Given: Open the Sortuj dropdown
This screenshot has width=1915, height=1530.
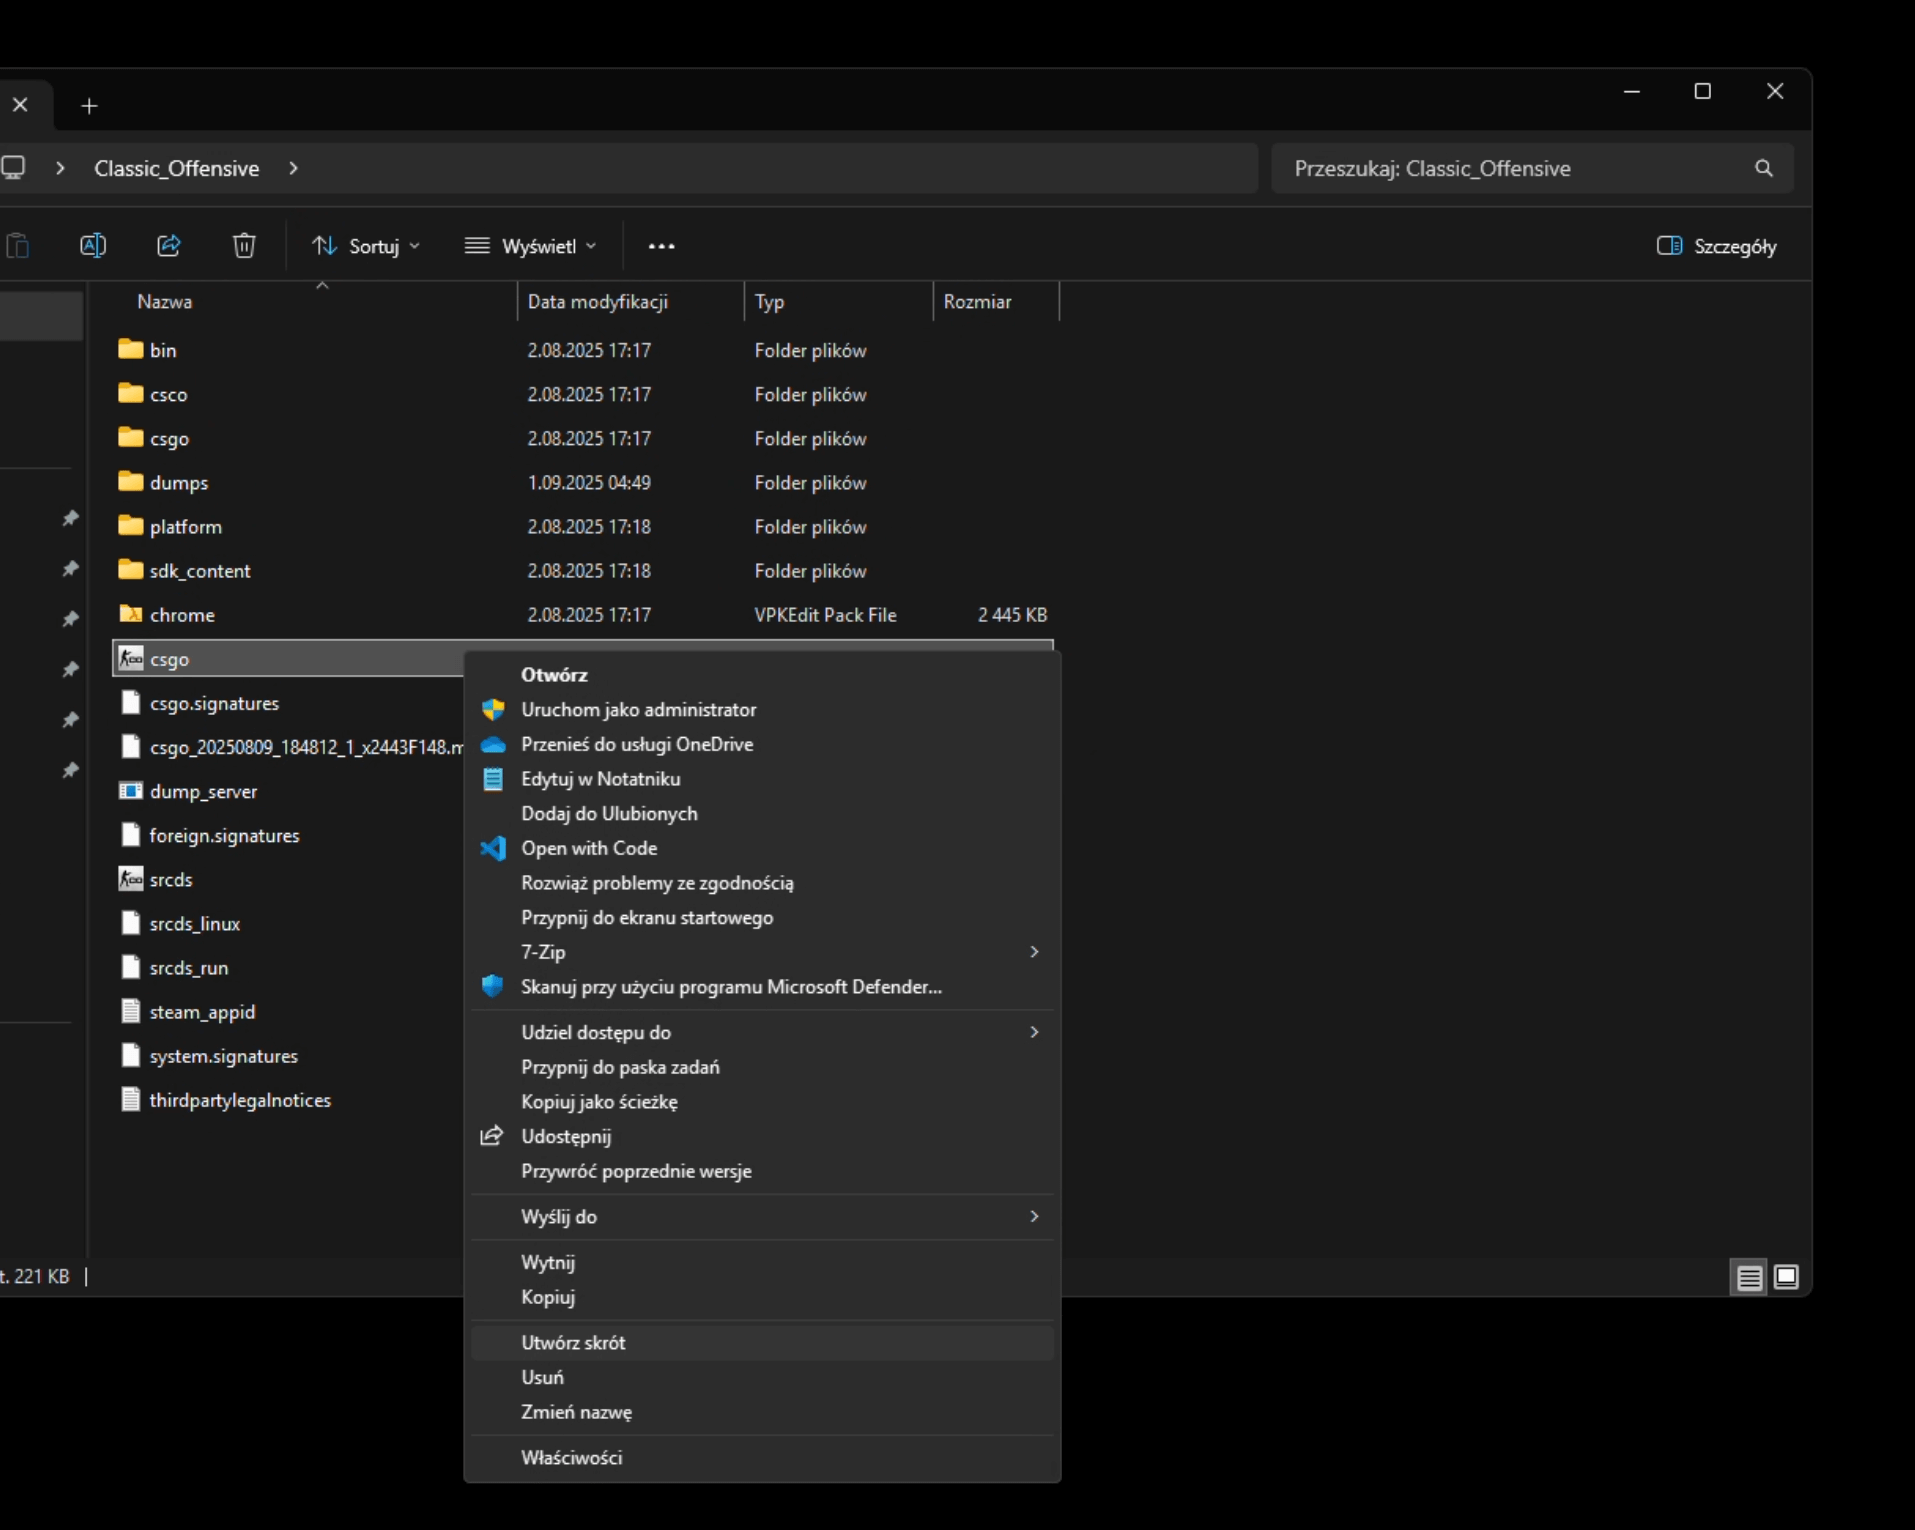Looking at the screenshot, I should [365, 246].
